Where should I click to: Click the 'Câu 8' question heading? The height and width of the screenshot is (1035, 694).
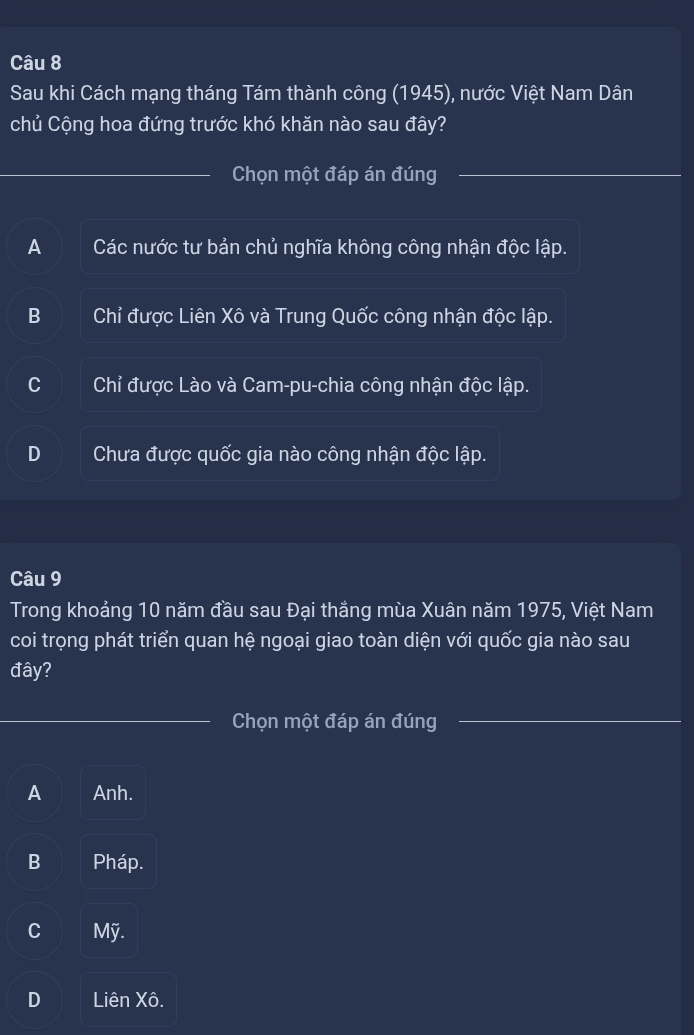[x=36, y=63]
